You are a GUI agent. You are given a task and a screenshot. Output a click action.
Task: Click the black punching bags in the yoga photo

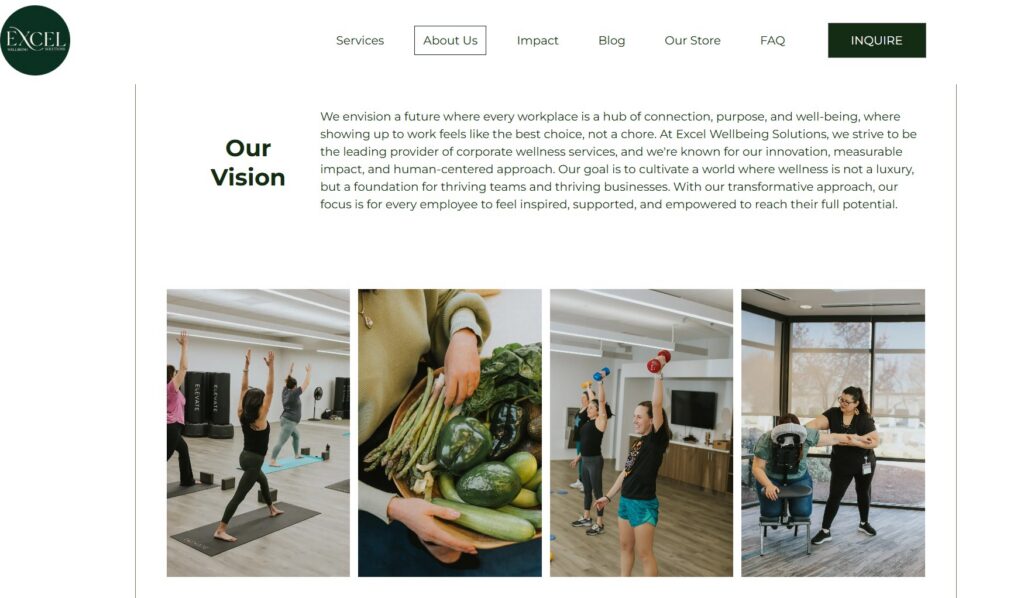[x=208, y=403]
